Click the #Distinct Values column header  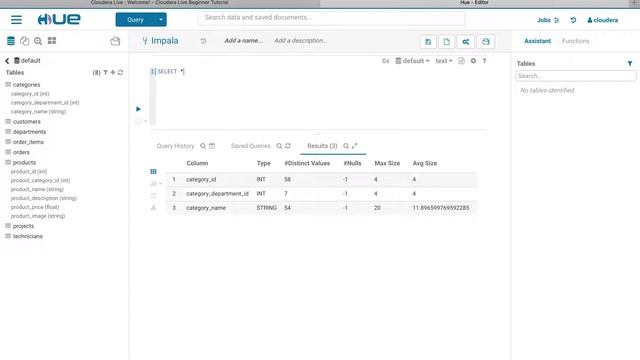pyautogui.click(x=307, y=163)
